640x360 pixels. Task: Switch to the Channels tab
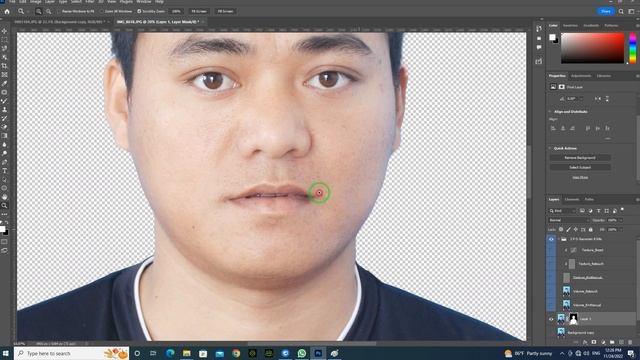(x=572, y=200)
